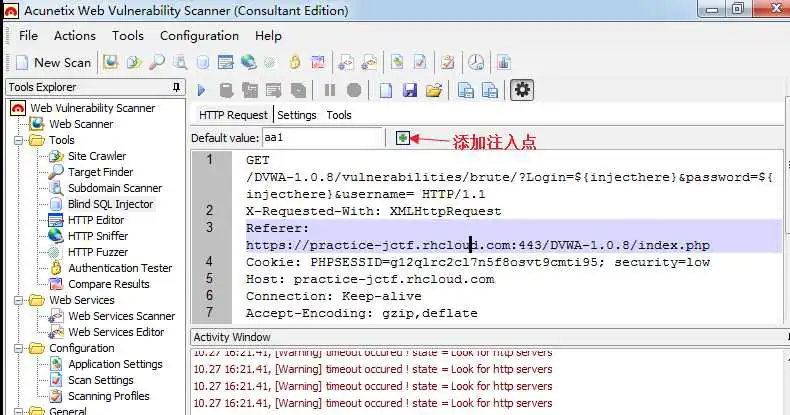The image size is (790, 415).
Task: Switch to the HTTP Request tab
Action: [x=233, y=115]
